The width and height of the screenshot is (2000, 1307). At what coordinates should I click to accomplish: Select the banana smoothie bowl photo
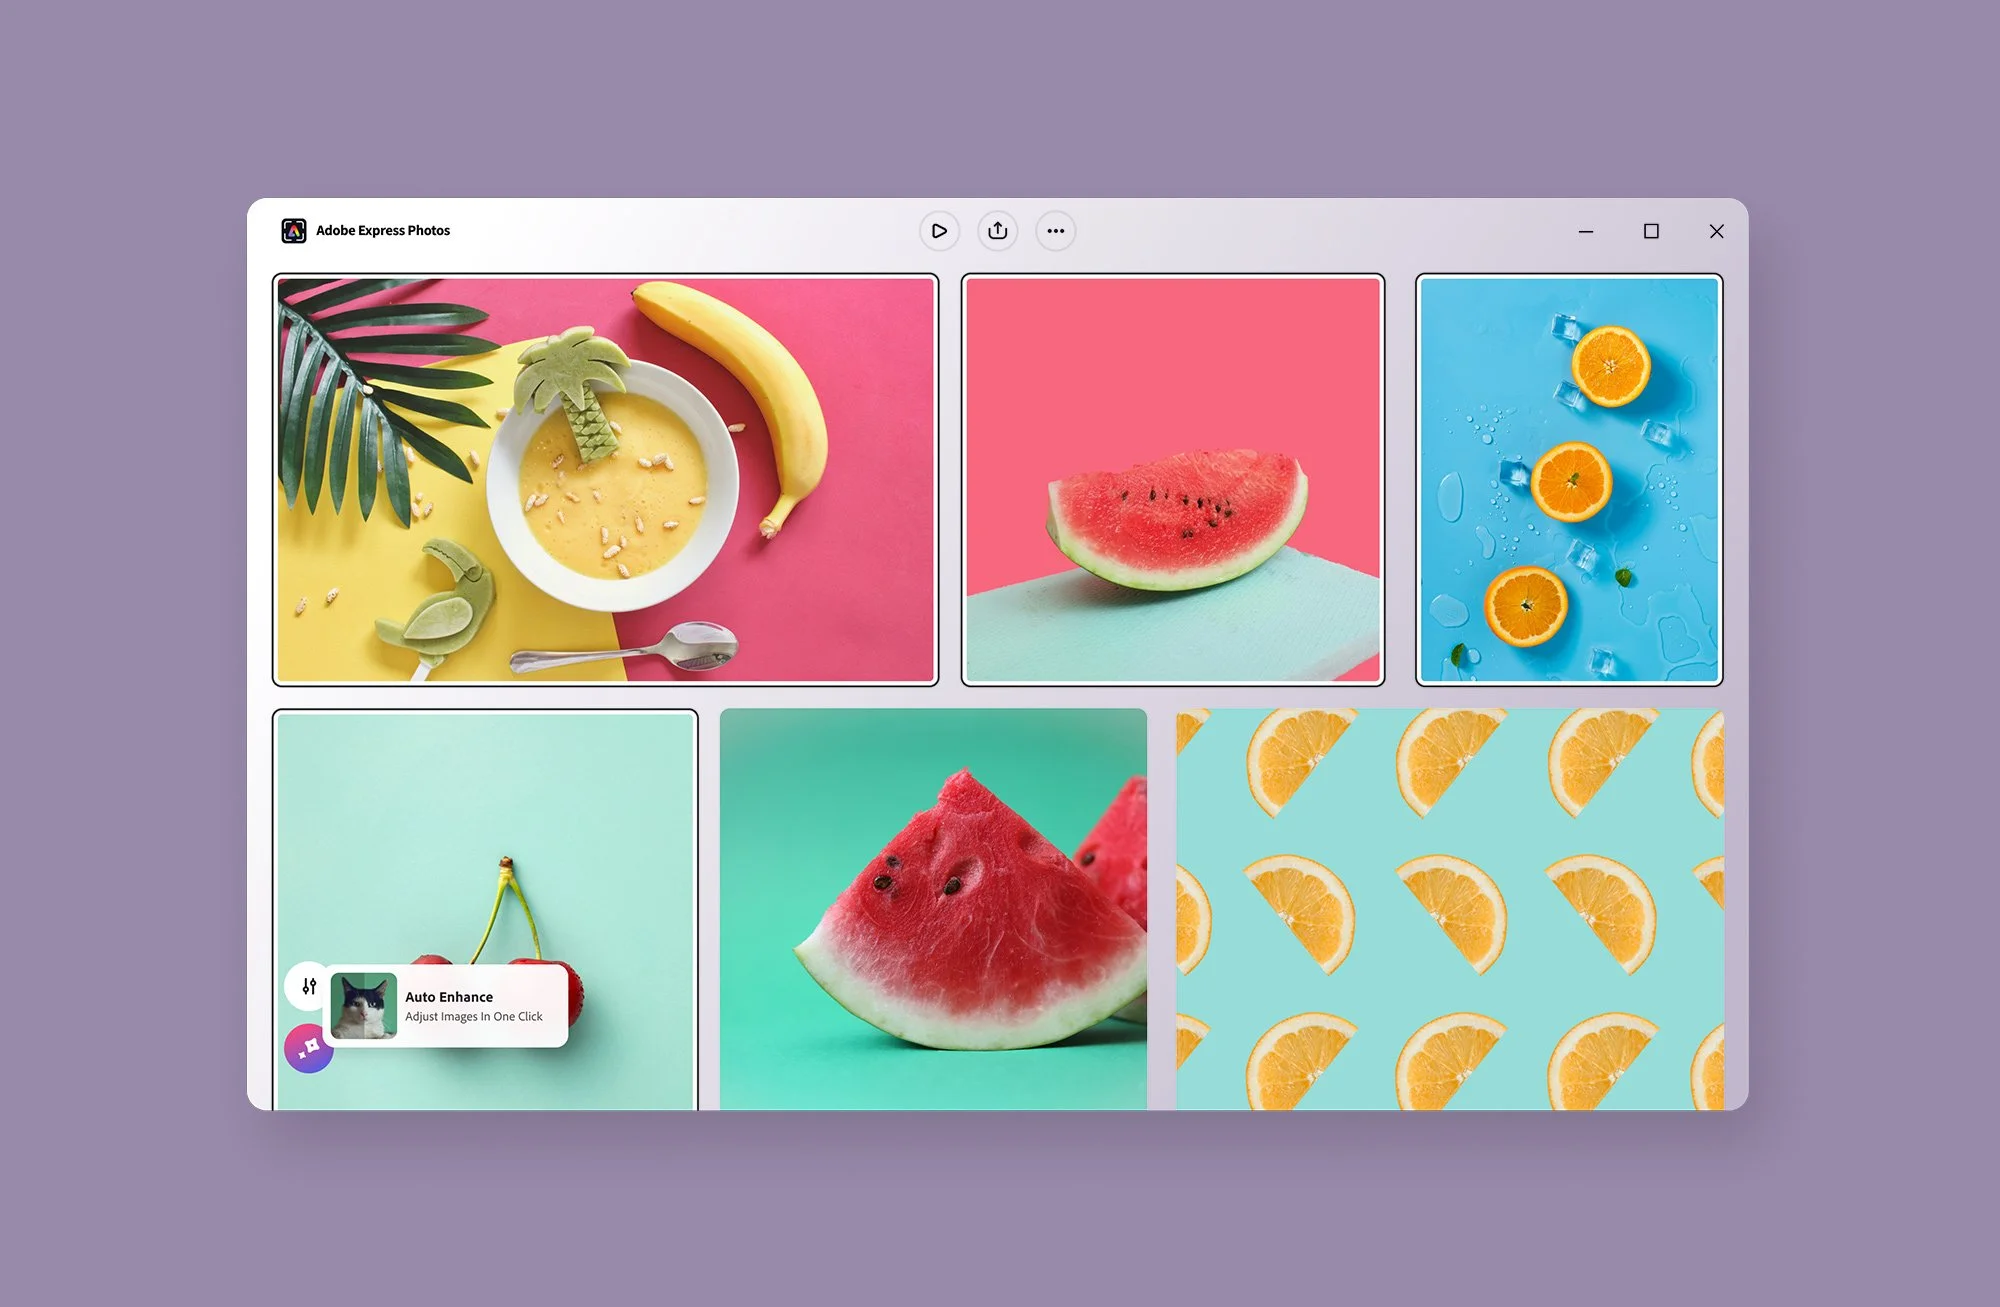pyautogui.click(x=605, y=480)
